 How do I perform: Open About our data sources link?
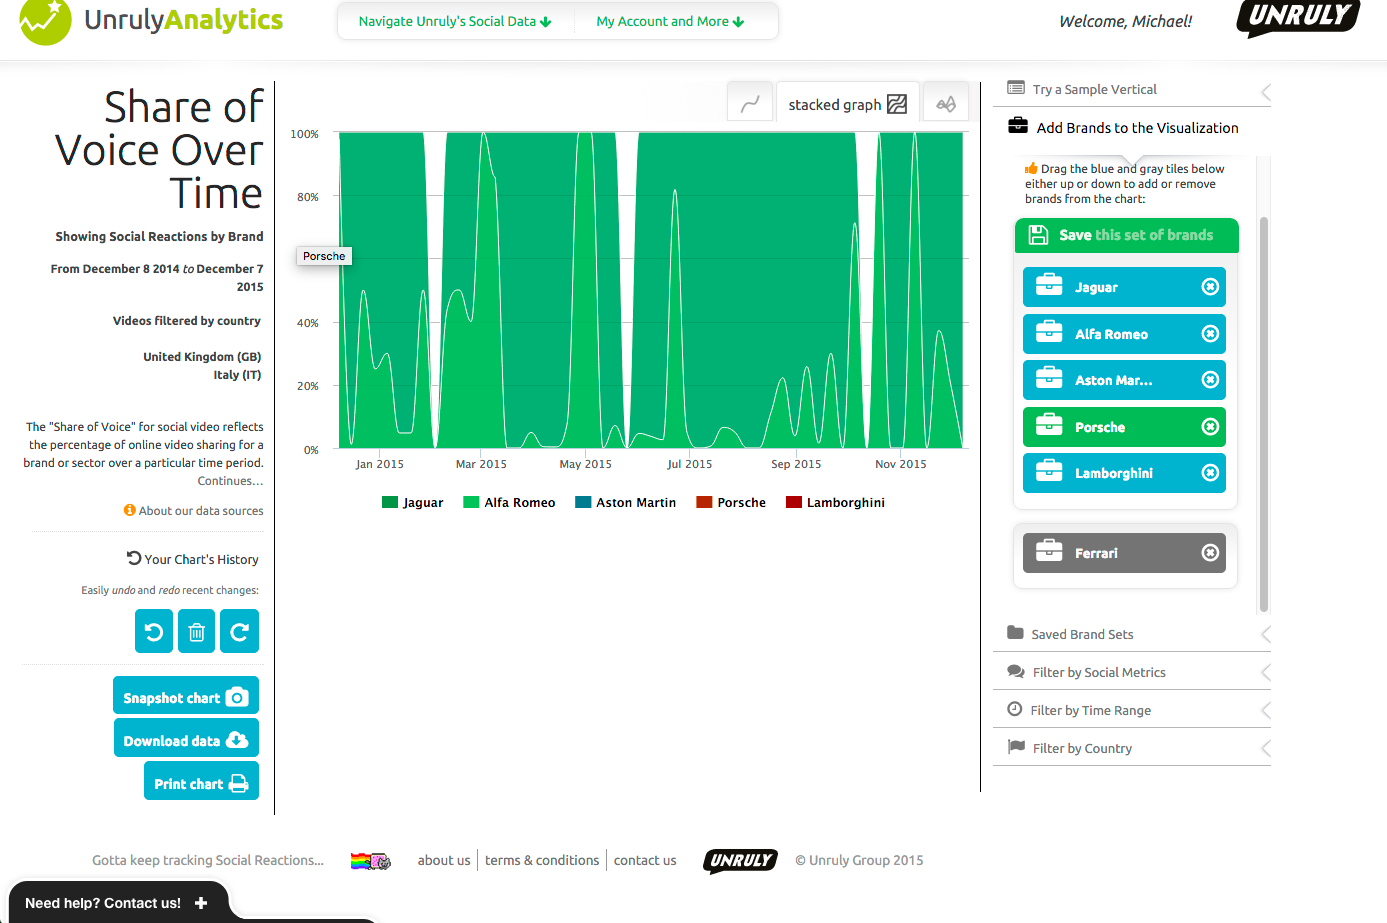[x=201, y=510]
